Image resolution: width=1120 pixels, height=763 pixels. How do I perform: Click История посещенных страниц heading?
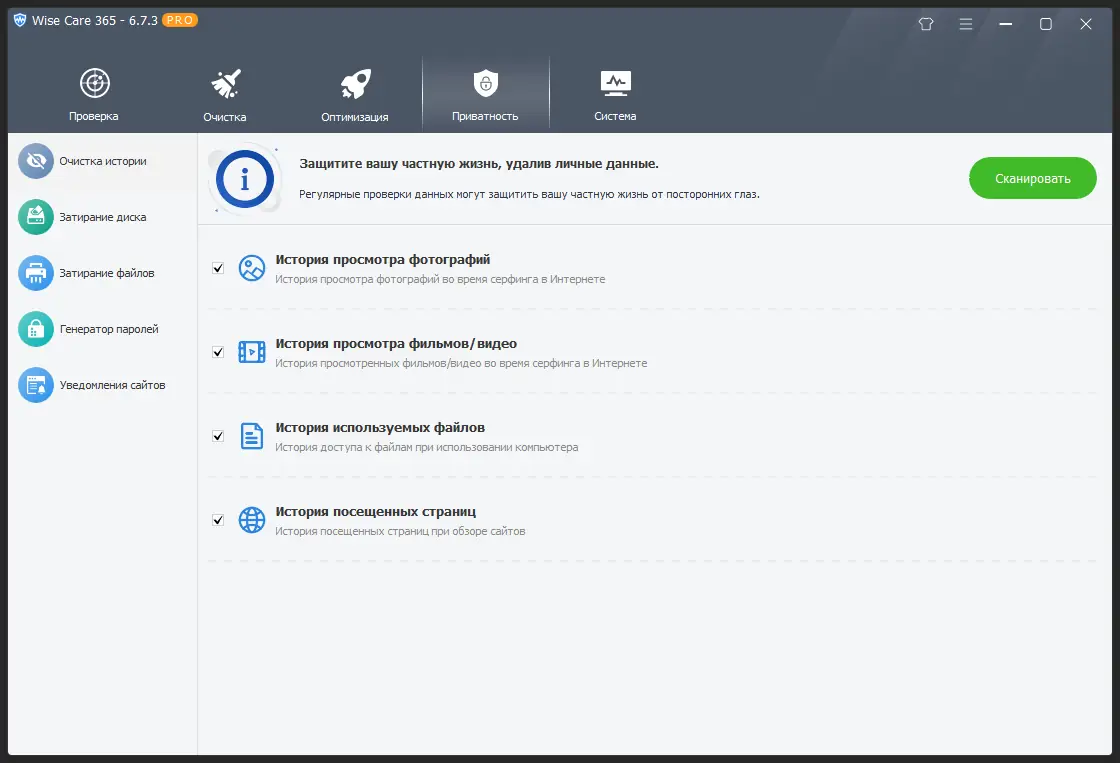click(376, 512)
